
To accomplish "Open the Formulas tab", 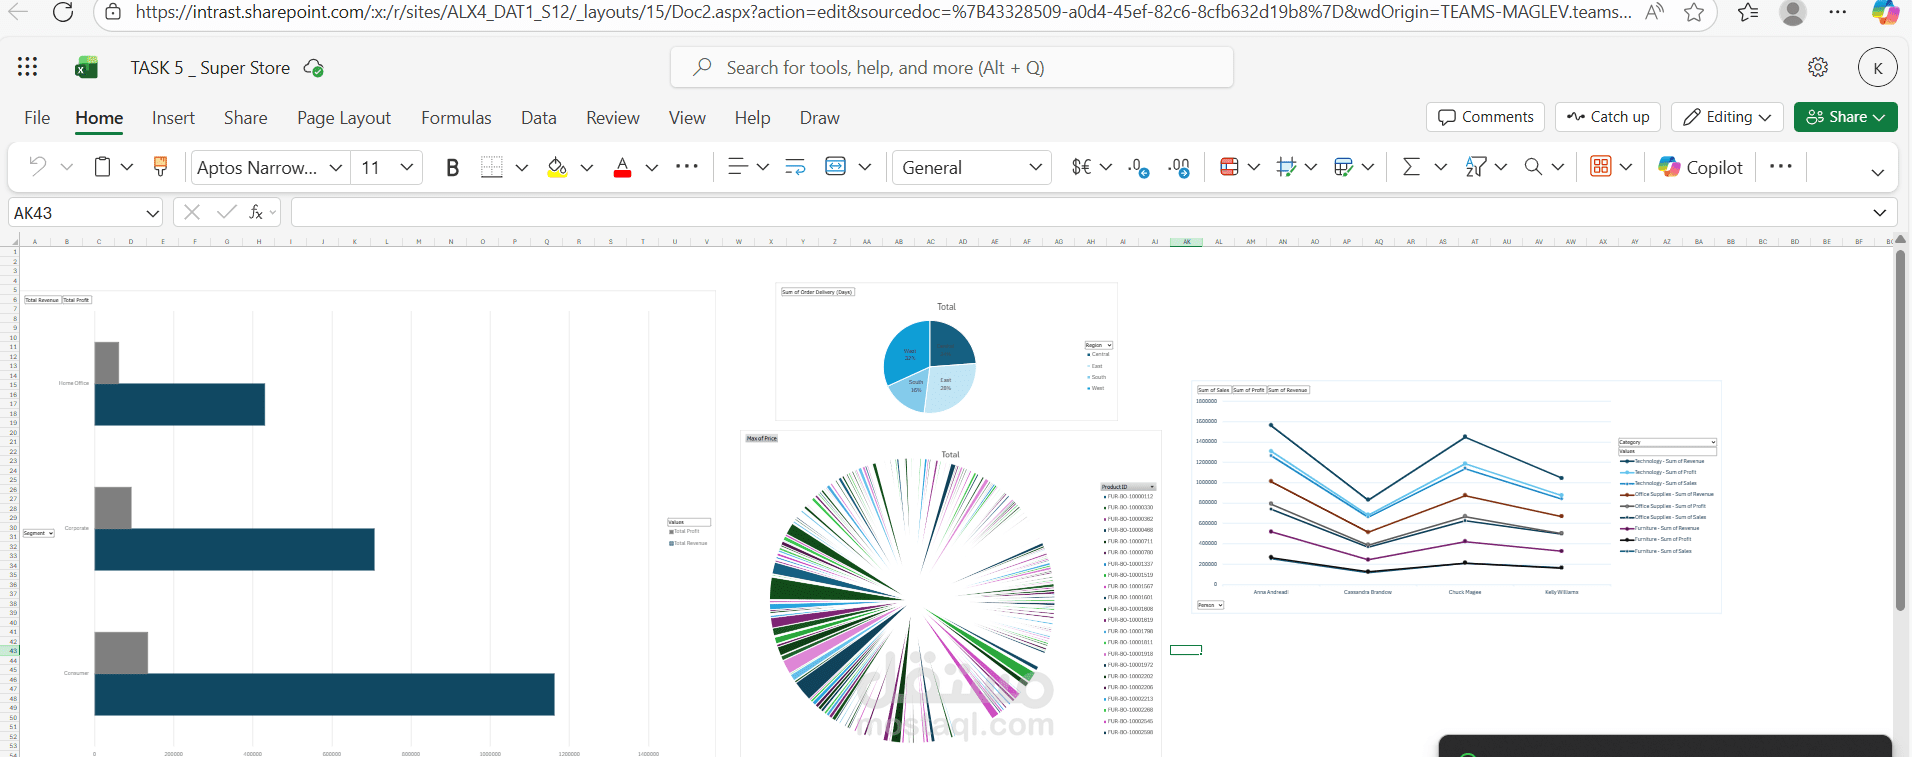I will (x=456, y=118).
